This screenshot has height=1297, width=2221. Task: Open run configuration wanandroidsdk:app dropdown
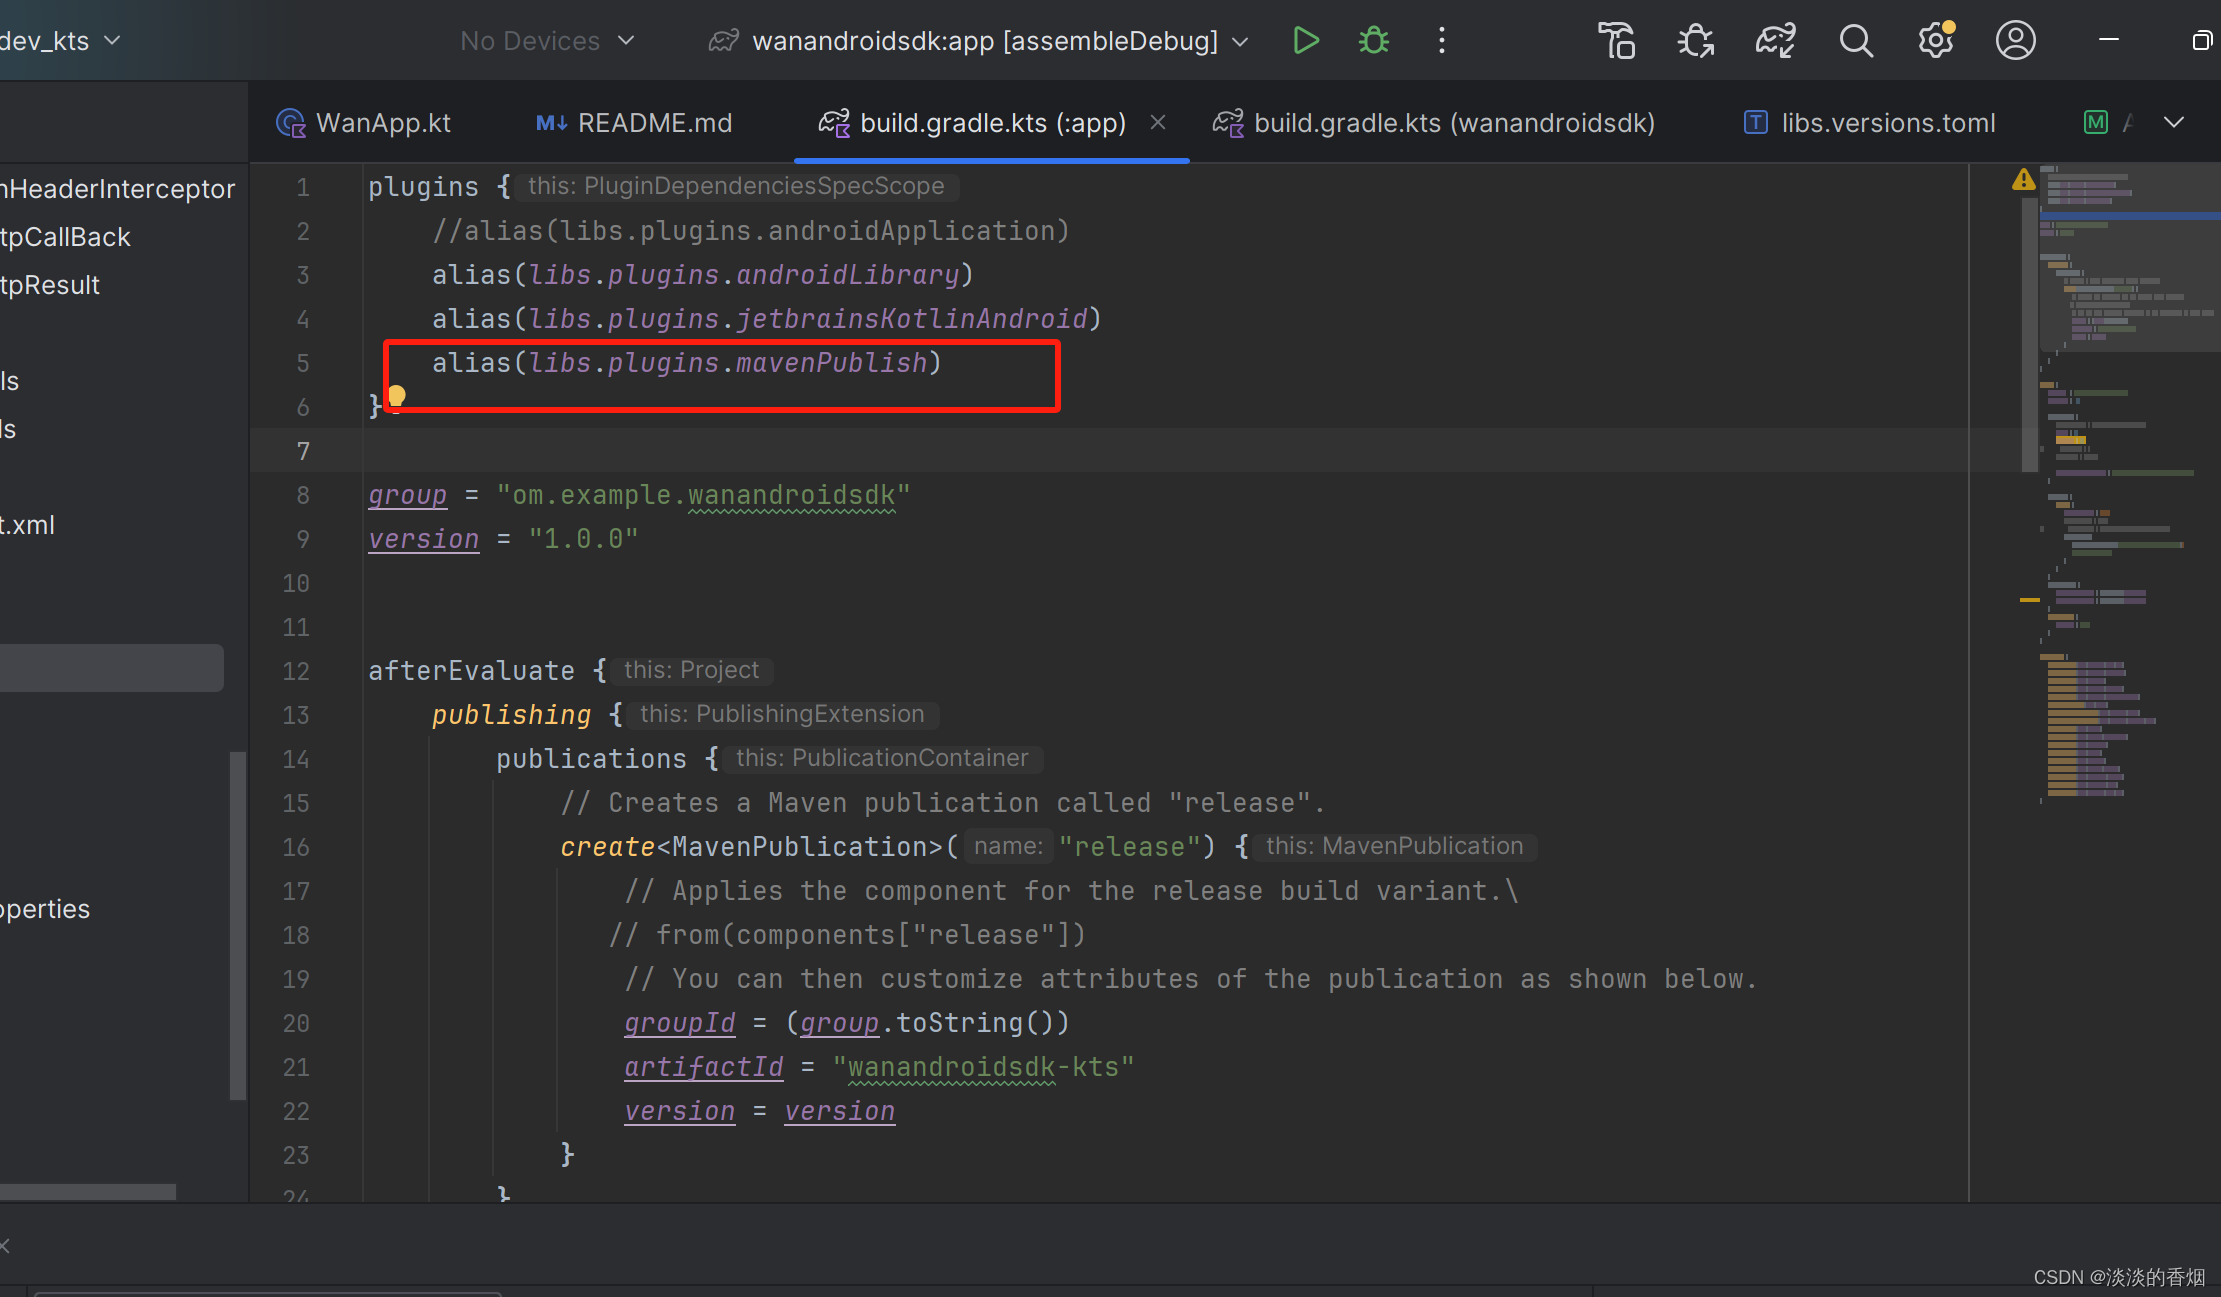click(979, 41)
